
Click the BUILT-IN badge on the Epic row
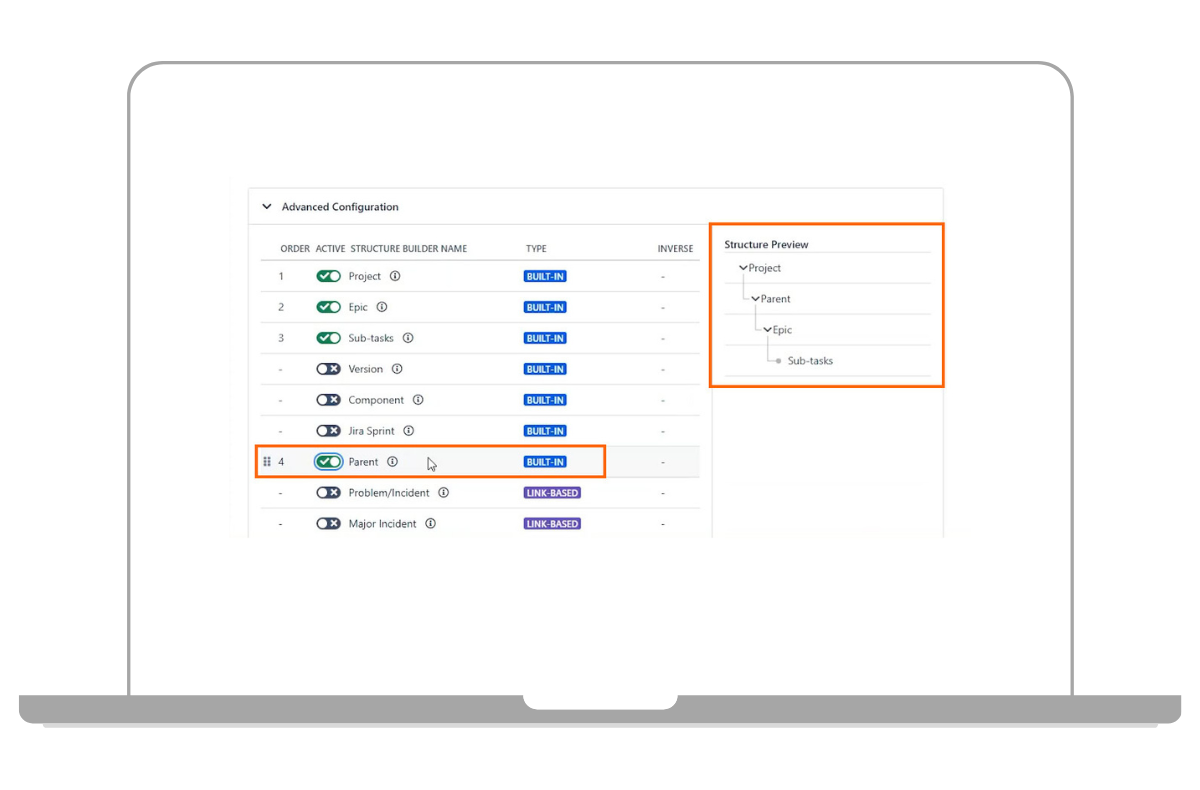coord(544,307)
